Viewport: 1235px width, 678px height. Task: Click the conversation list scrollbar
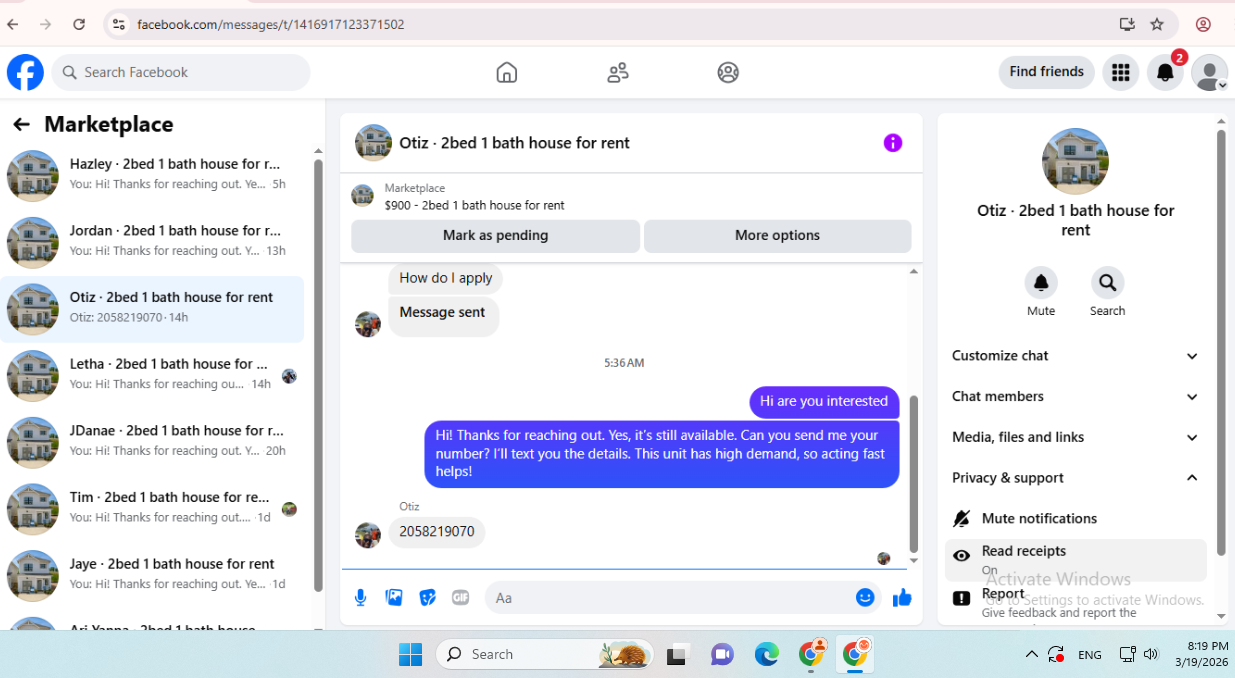click(x=319, y=375)
